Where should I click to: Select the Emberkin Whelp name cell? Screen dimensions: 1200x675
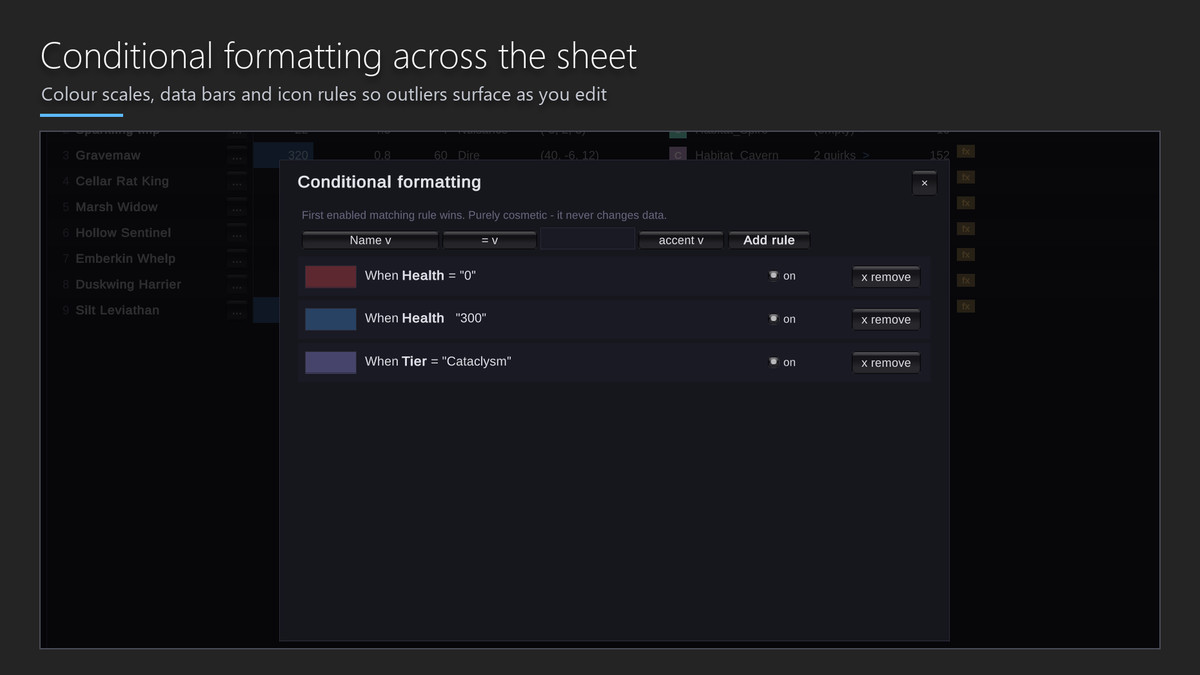[x=125, y=259]
